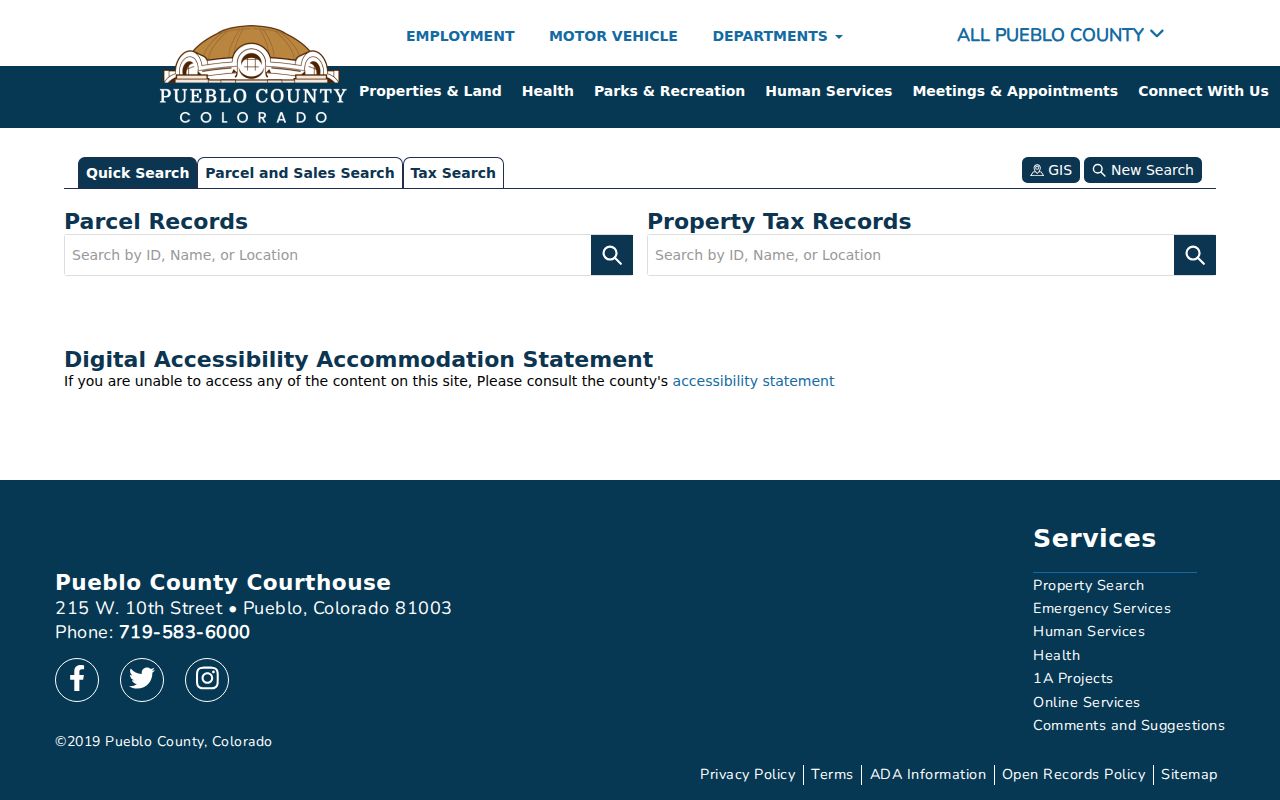Switch to Parcel and Sales Search tab

coord(300,173)
